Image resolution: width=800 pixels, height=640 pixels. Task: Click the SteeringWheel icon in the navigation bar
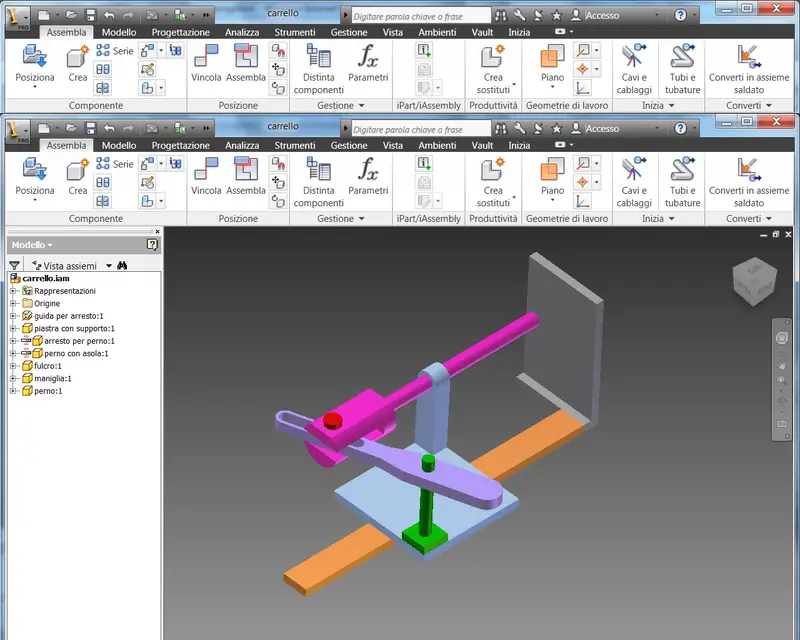tap(781, 338)
